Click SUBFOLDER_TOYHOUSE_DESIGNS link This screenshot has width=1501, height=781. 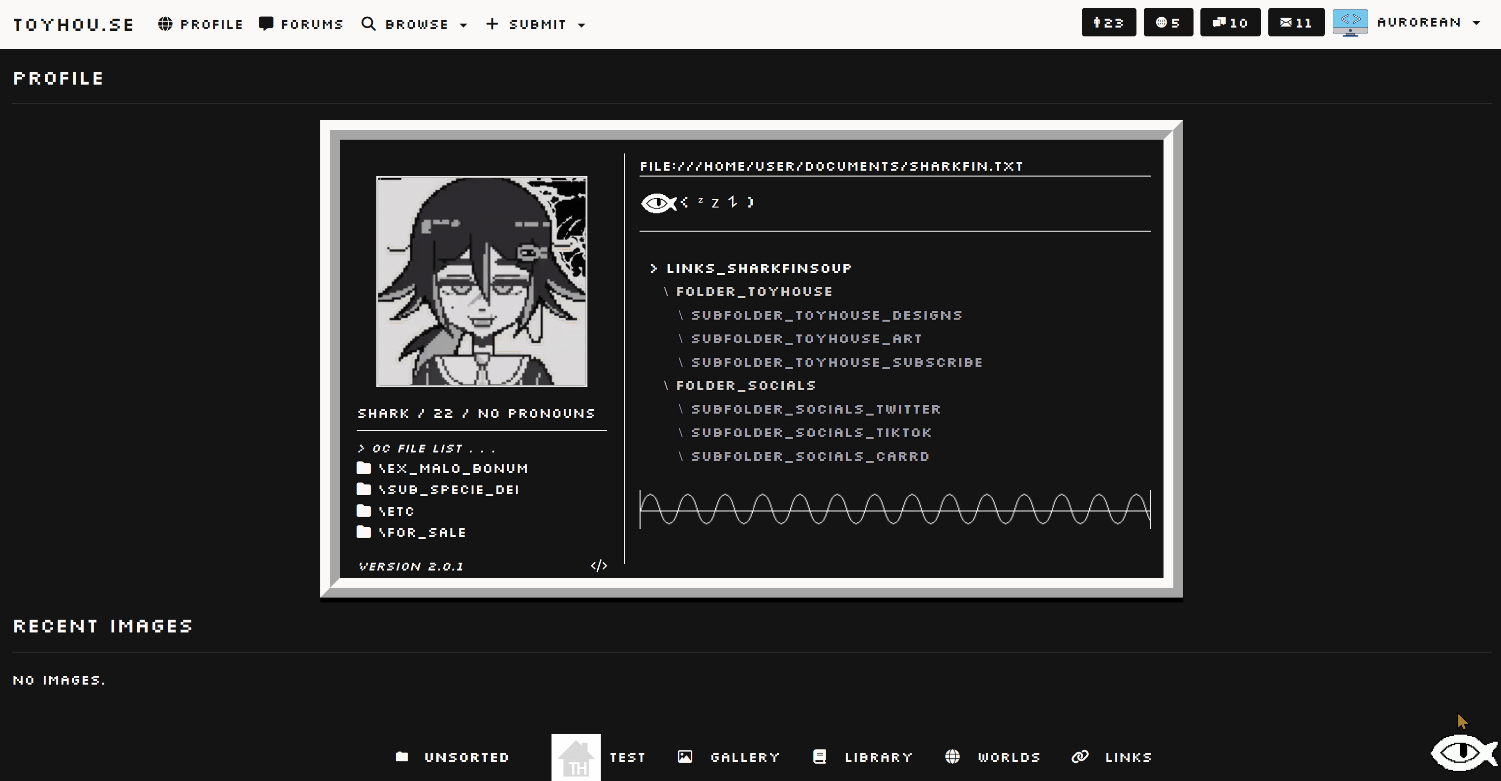coord(827,315)
